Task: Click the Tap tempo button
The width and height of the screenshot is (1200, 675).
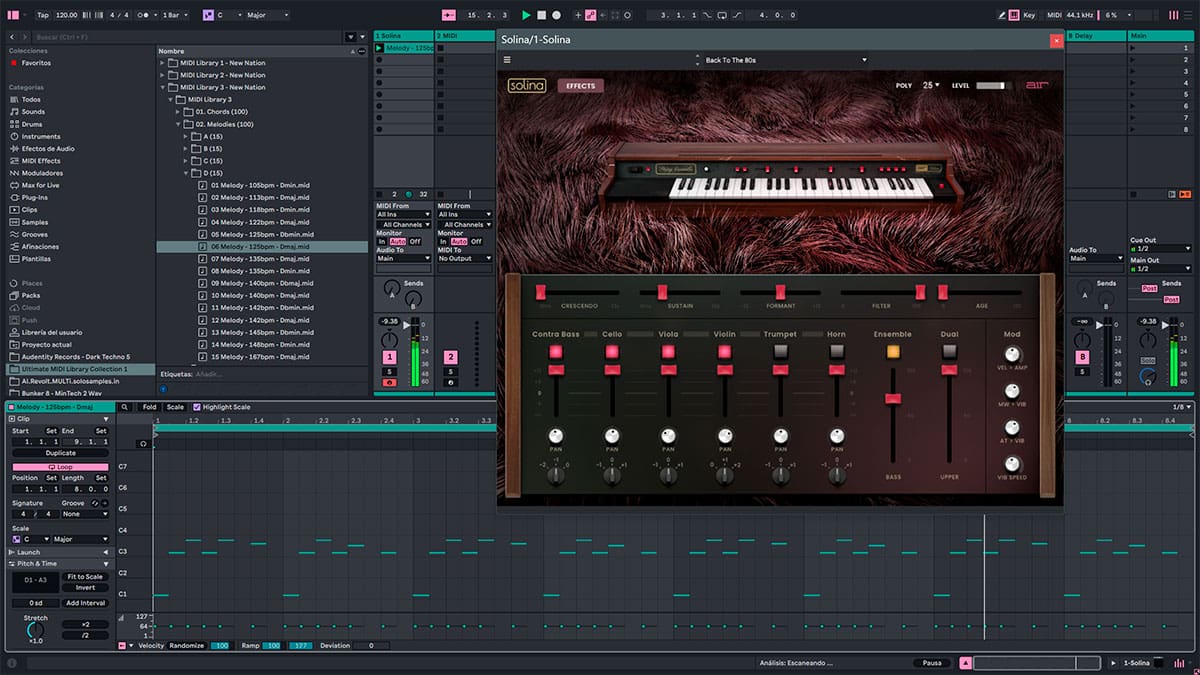Action: pos(42,15)
